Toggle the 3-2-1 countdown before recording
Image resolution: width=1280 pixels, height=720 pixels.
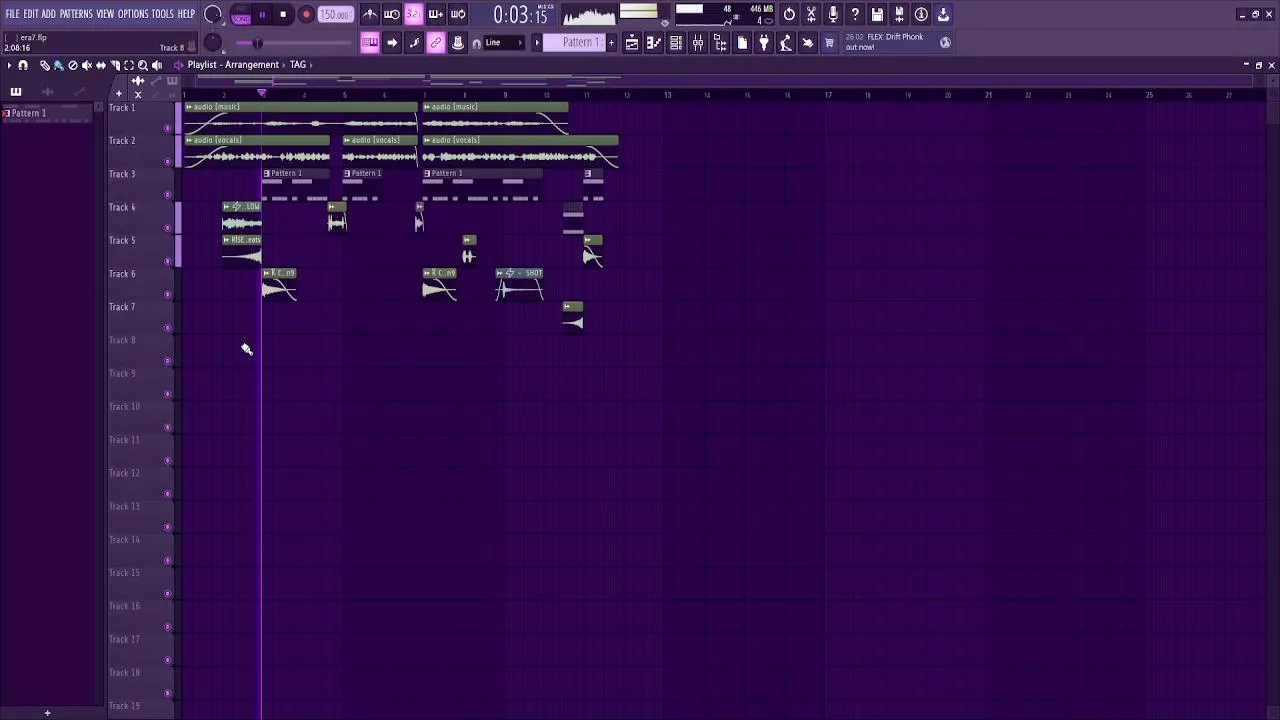[x=414, y=14]
